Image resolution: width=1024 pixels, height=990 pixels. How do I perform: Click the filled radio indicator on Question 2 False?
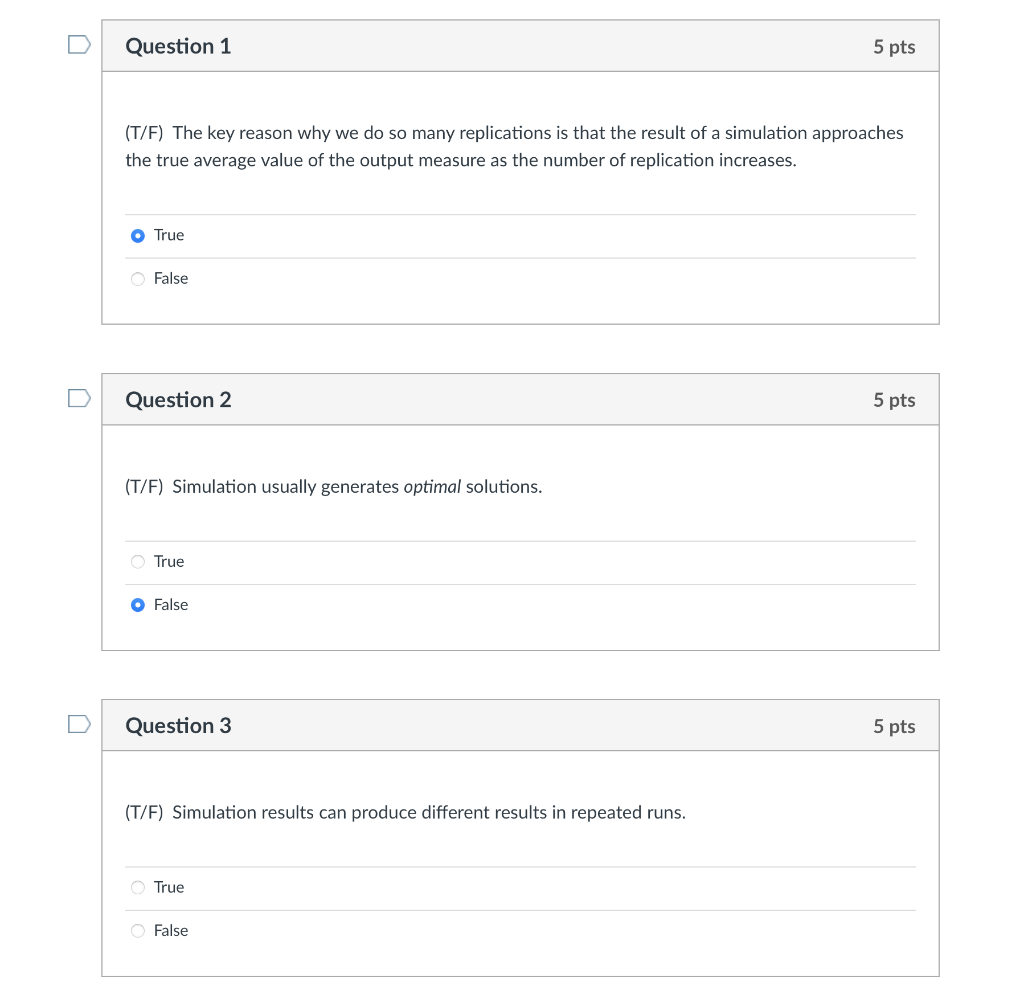click(138, 604)
